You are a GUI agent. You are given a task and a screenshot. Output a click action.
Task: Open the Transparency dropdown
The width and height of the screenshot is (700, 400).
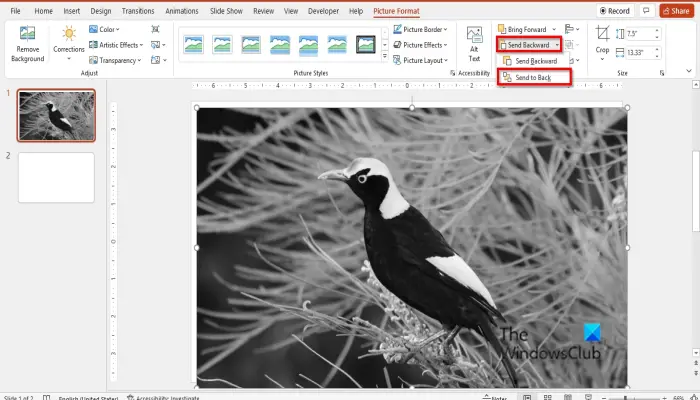click(115, 60)
